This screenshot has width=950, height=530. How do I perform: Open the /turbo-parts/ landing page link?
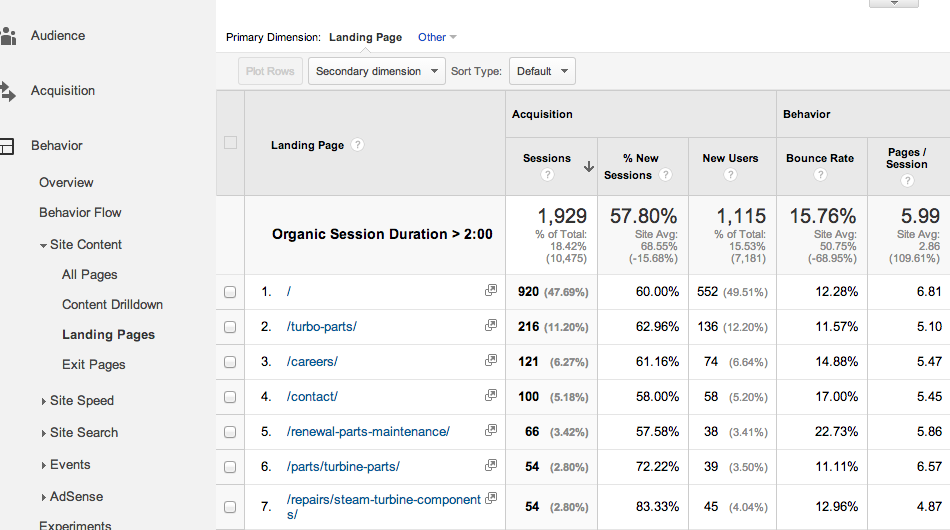(322, 327)
